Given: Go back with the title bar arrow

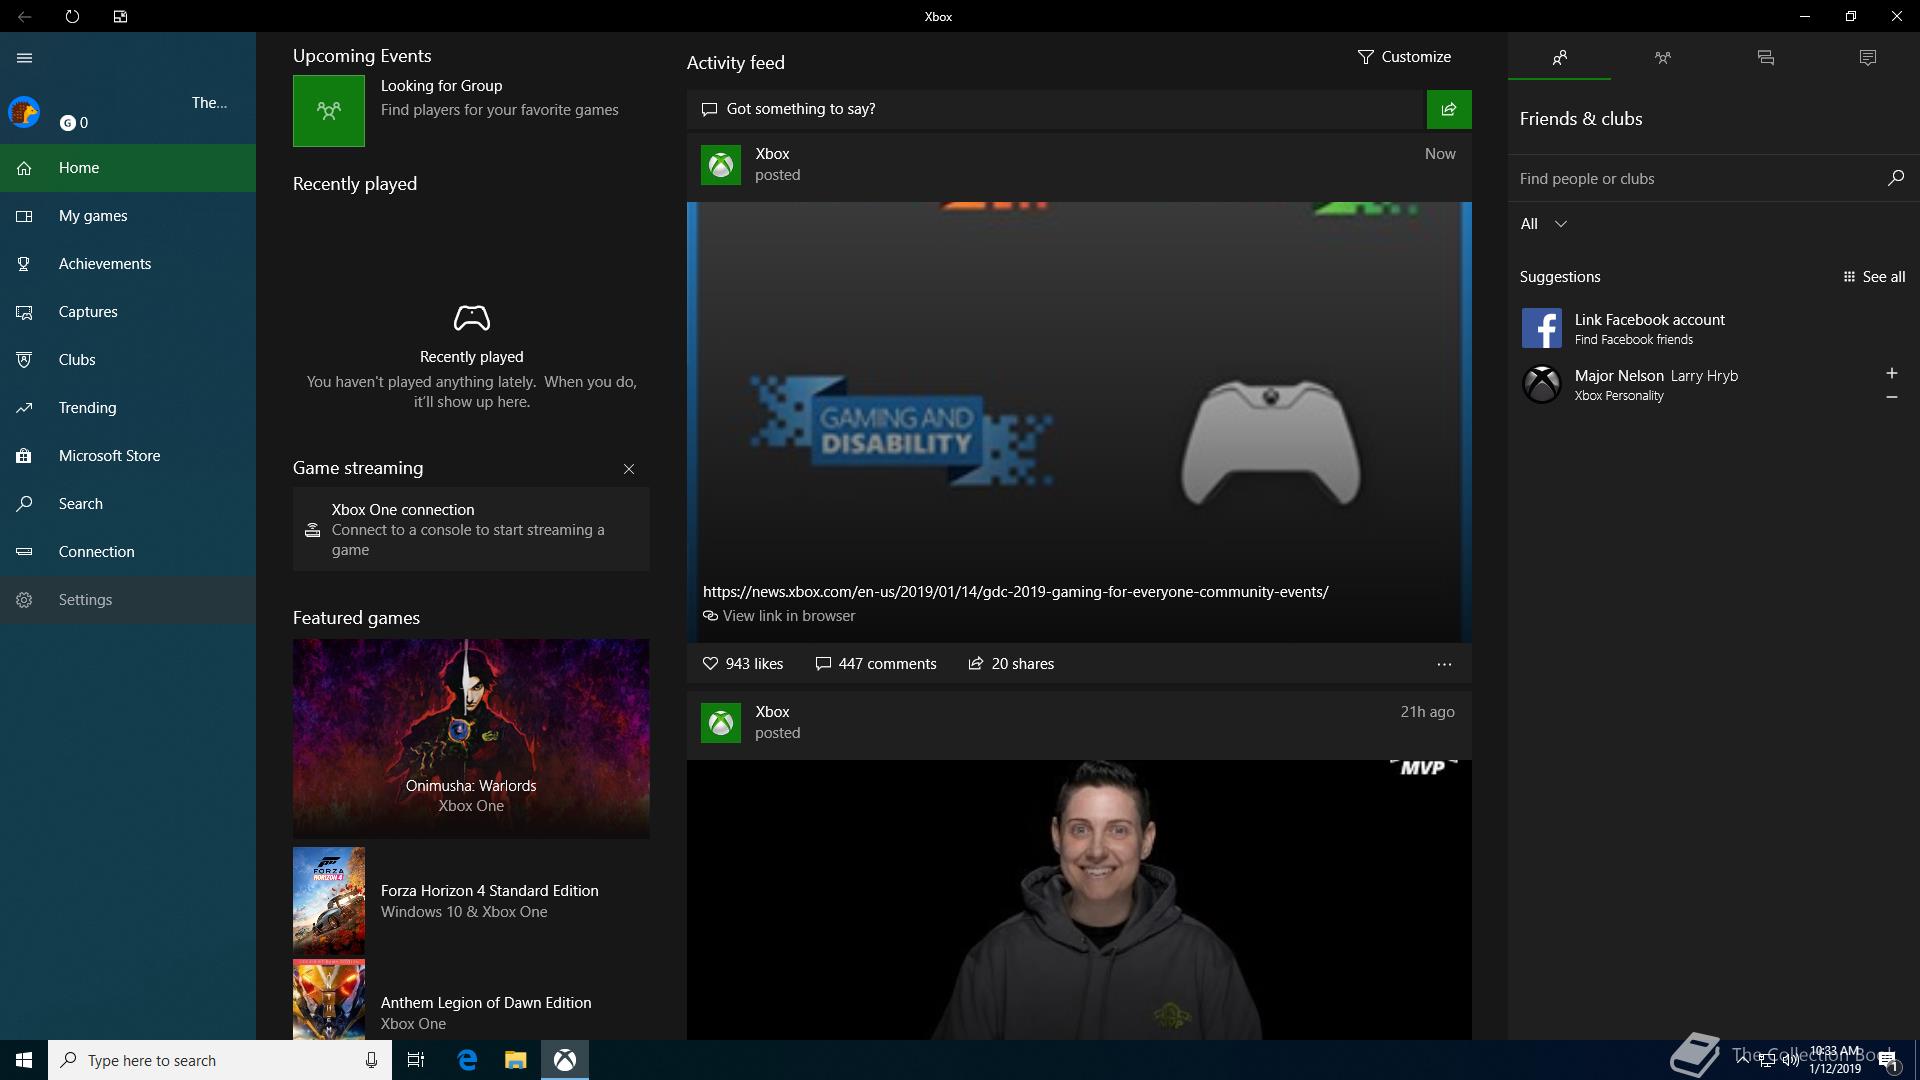Looking at the screenshot, I should tap(24, 16).
